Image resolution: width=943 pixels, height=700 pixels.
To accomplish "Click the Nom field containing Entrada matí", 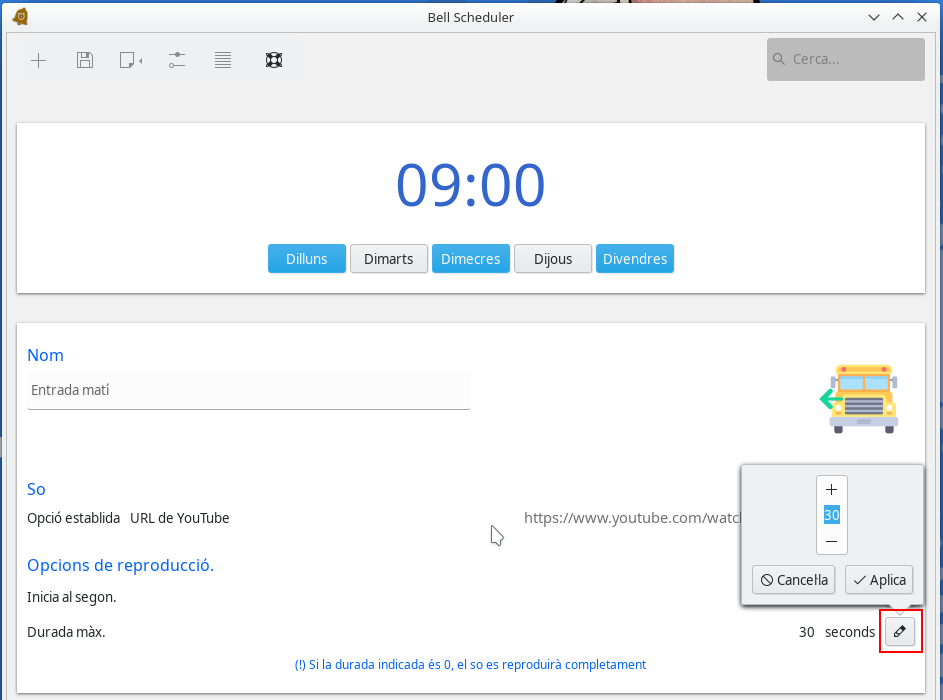I will coord(248,390).
